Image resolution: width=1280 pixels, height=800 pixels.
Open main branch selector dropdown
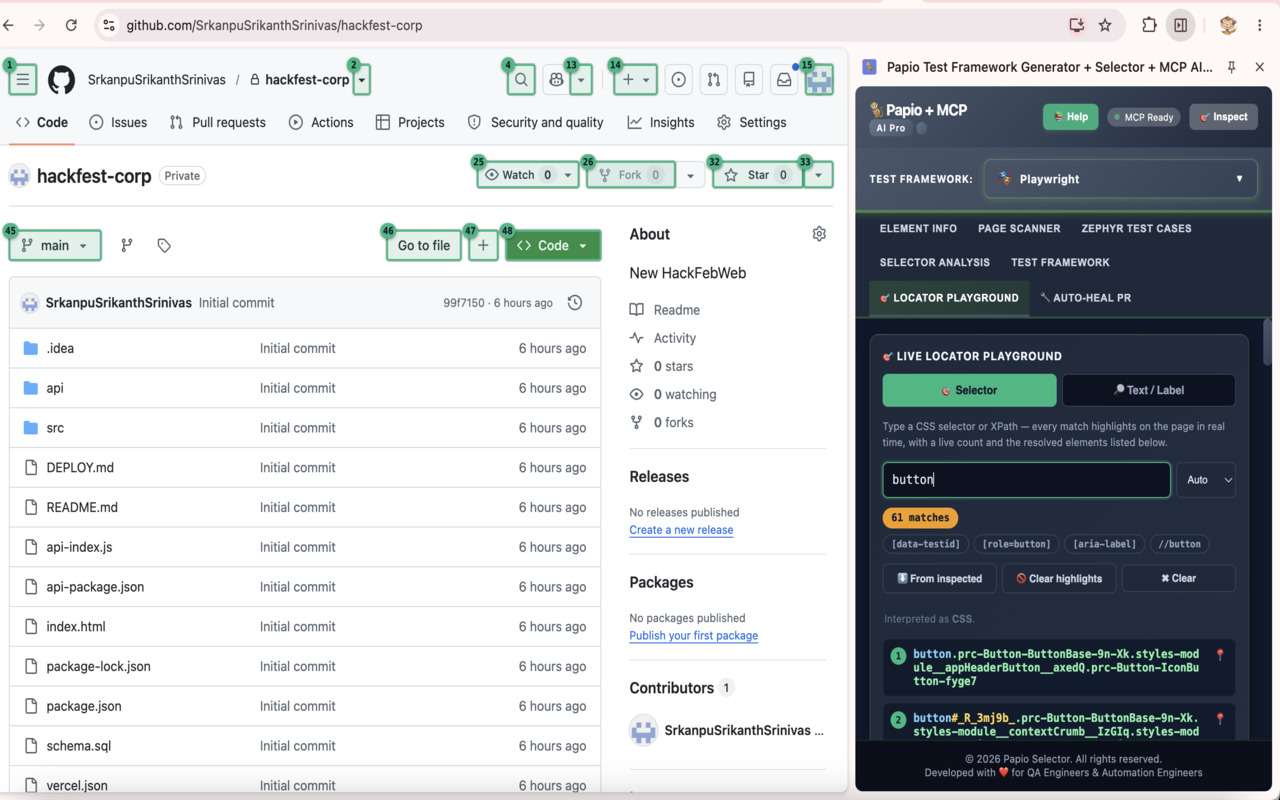pos(55,245)
